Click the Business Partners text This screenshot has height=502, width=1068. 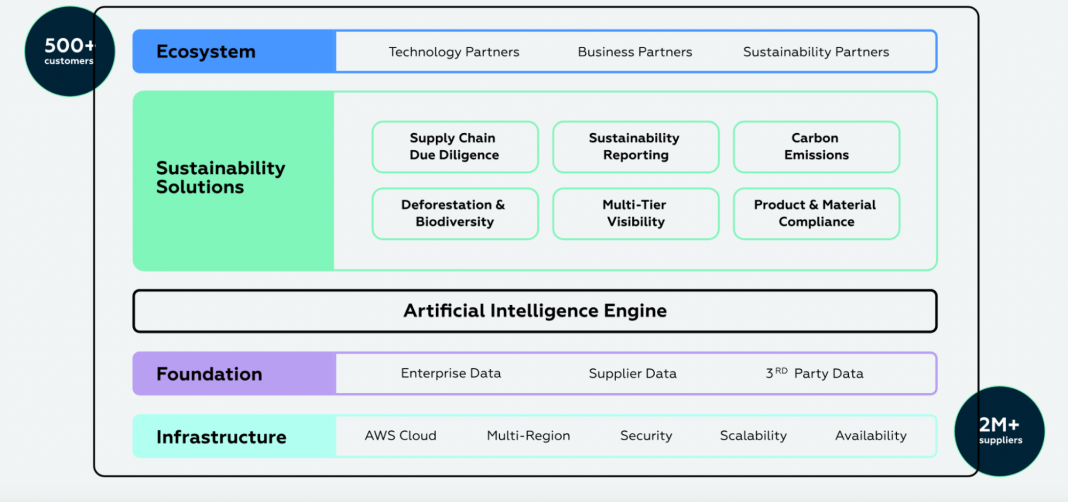[x=635, y=52]
